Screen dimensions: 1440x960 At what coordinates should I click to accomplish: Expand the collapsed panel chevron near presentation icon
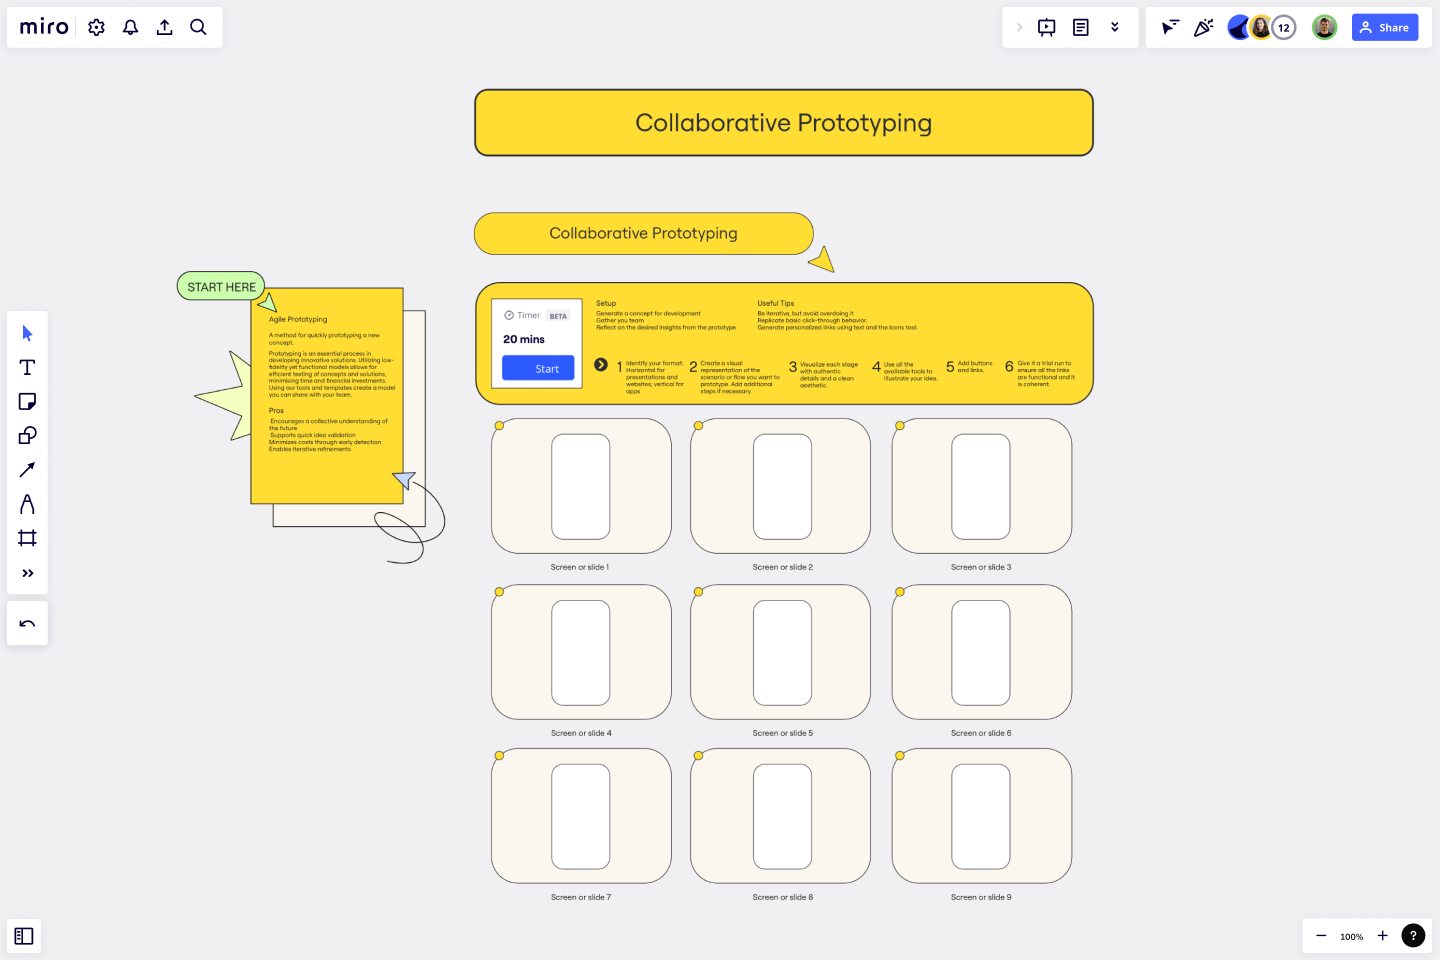point(1019,27)
